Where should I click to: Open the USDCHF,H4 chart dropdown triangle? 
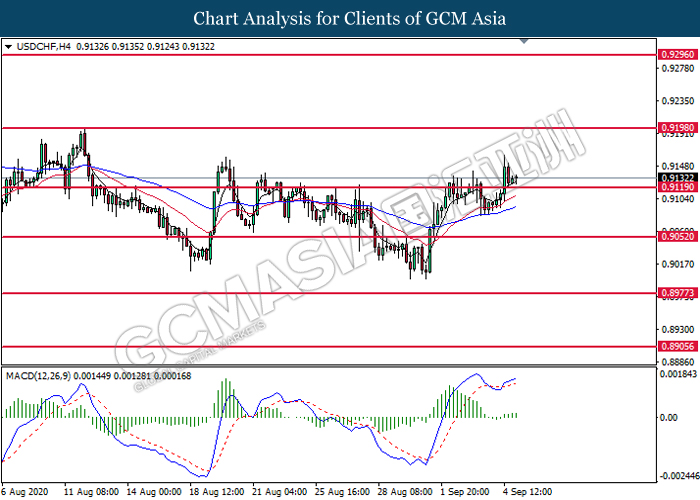(x=8, y=46)
